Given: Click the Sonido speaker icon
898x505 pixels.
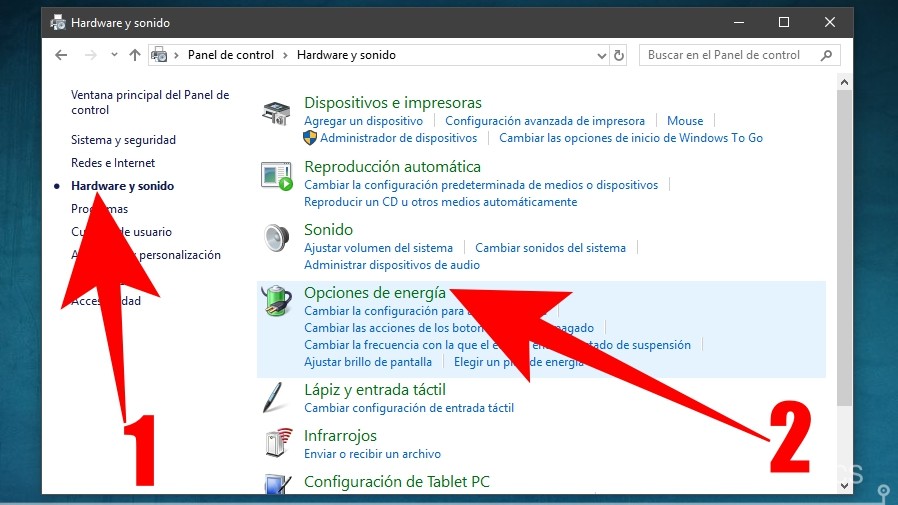Looking at the screenshot, I should click(277, 239).
